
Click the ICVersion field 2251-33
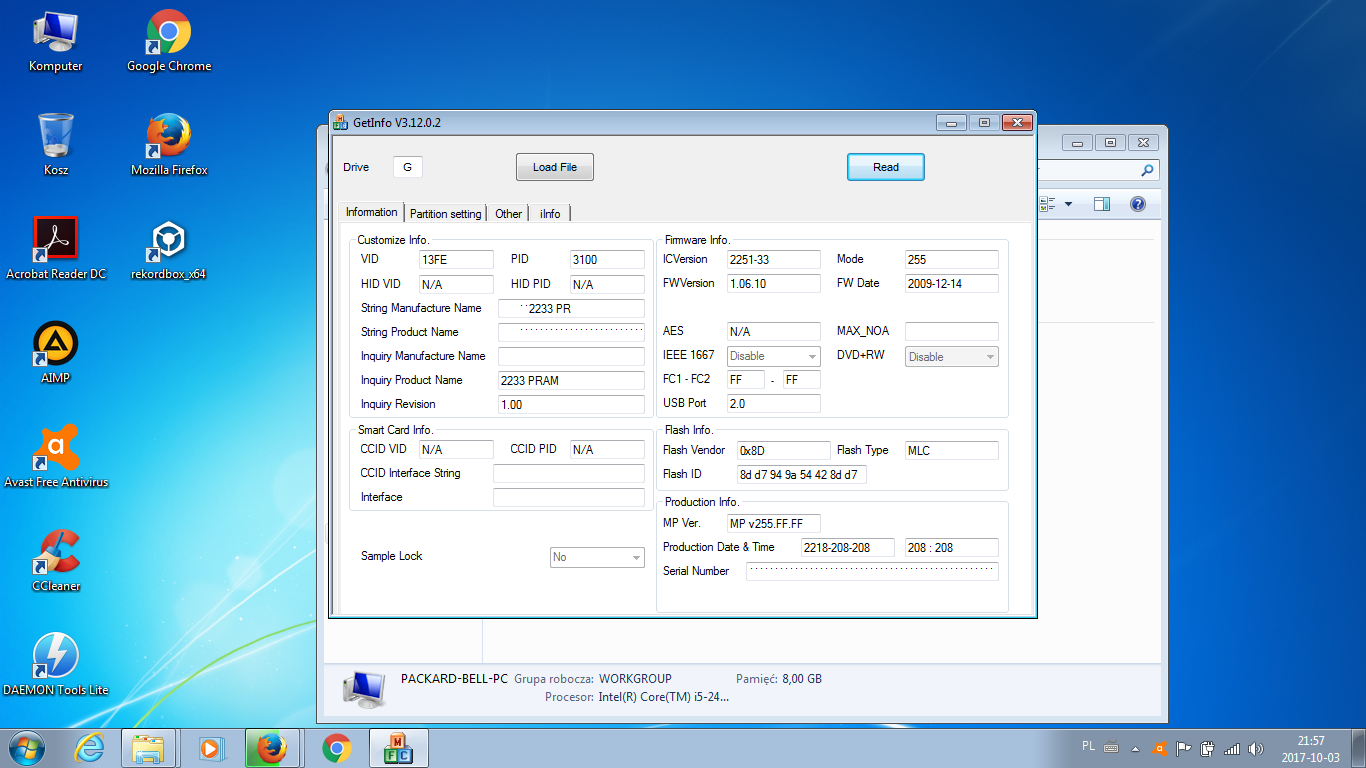coord(774,259)
